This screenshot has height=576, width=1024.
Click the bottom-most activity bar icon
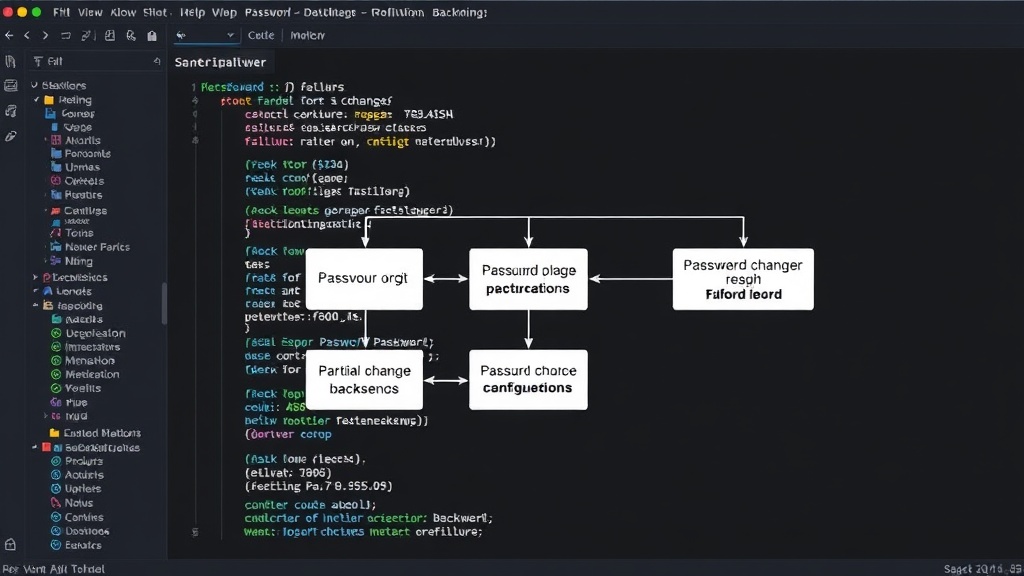(x=10, y=544)
